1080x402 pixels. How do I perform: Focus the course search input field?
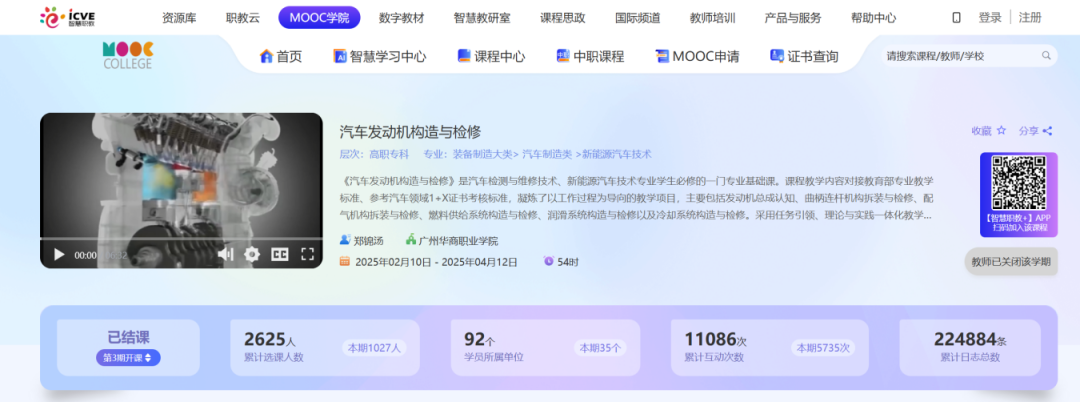[x=960, y=56]
